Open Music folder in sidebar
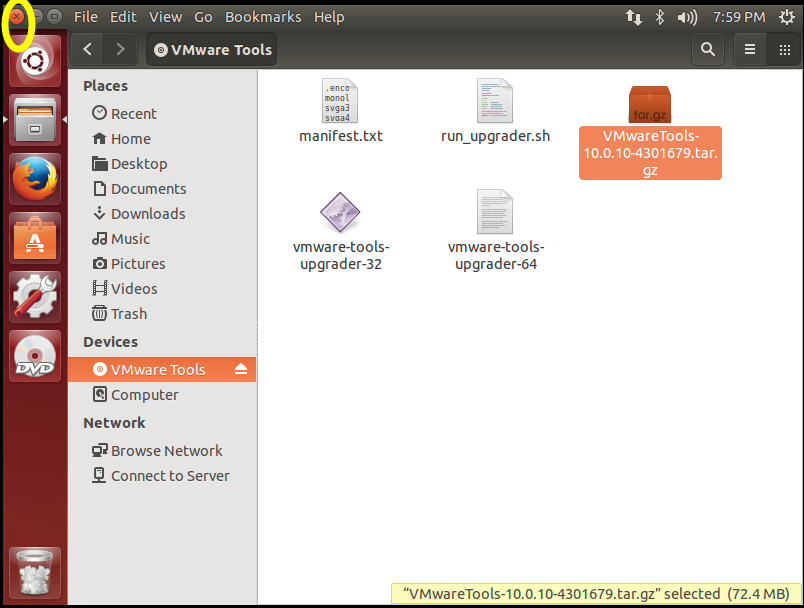This screenshot has height=608, width=804. [x=162, y=238]
